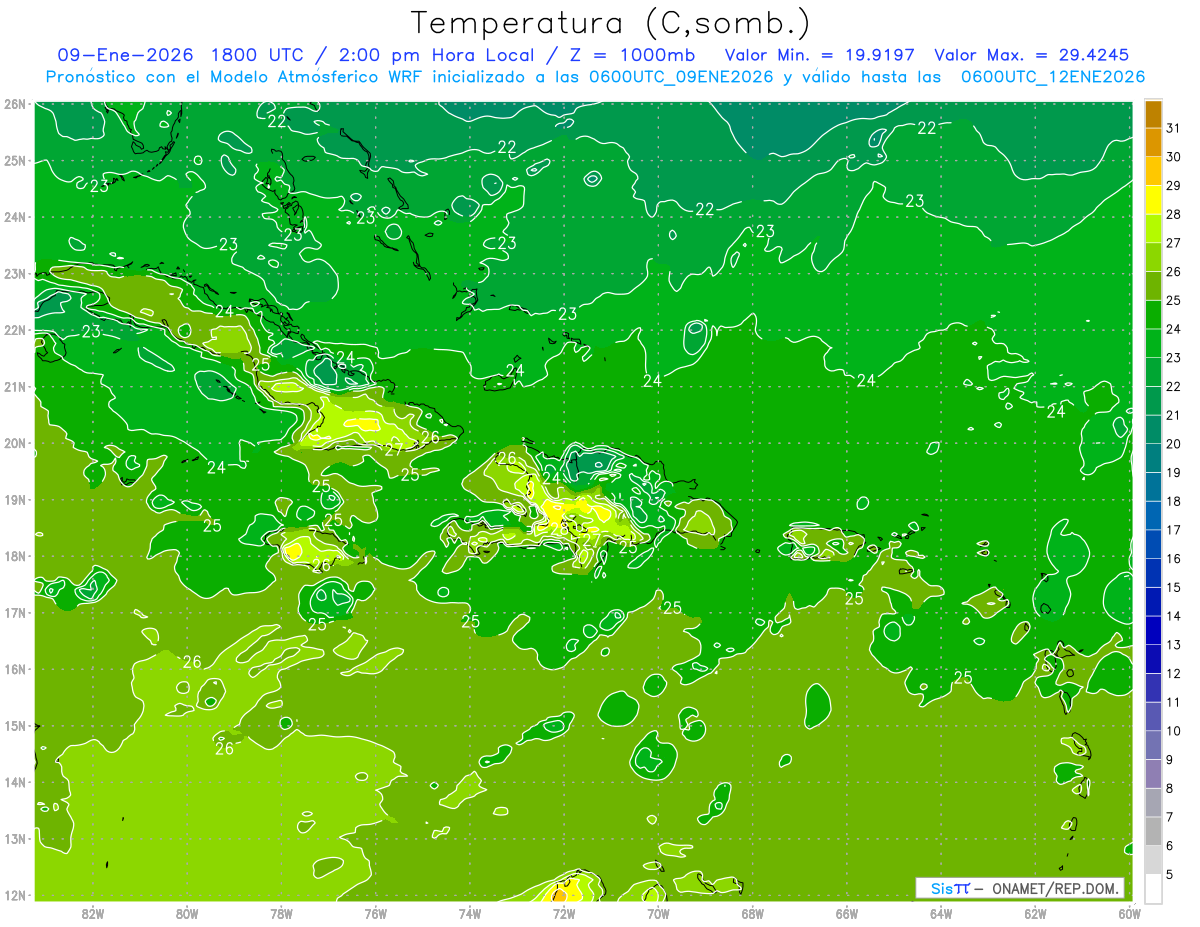This screenshot has width=1200, height=927.
Task: Click the 70W longitude axis label
Action: pyautogui.click(x=658, y=913)
